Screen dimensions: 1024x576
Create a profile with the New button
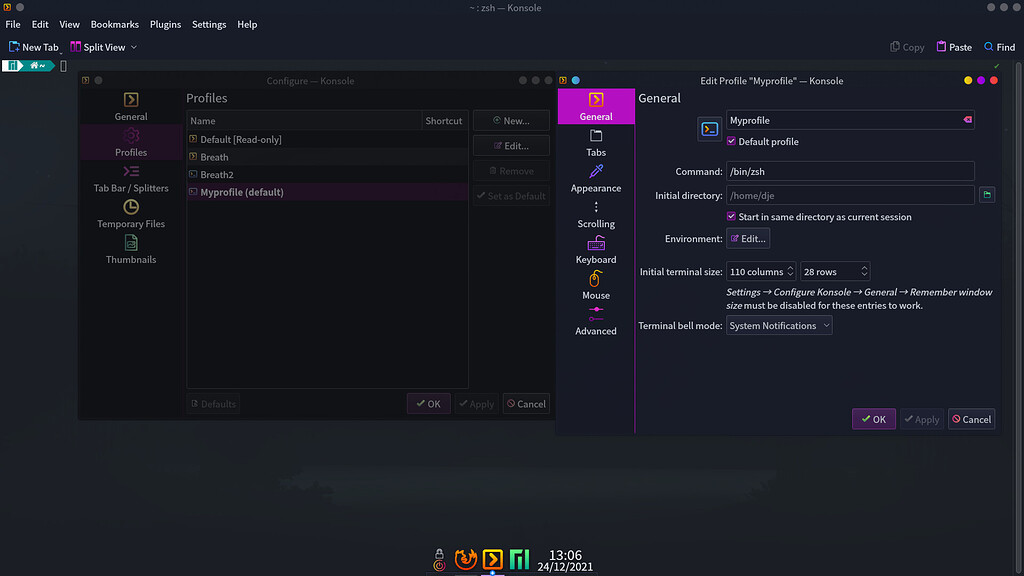tap(511, 121)
